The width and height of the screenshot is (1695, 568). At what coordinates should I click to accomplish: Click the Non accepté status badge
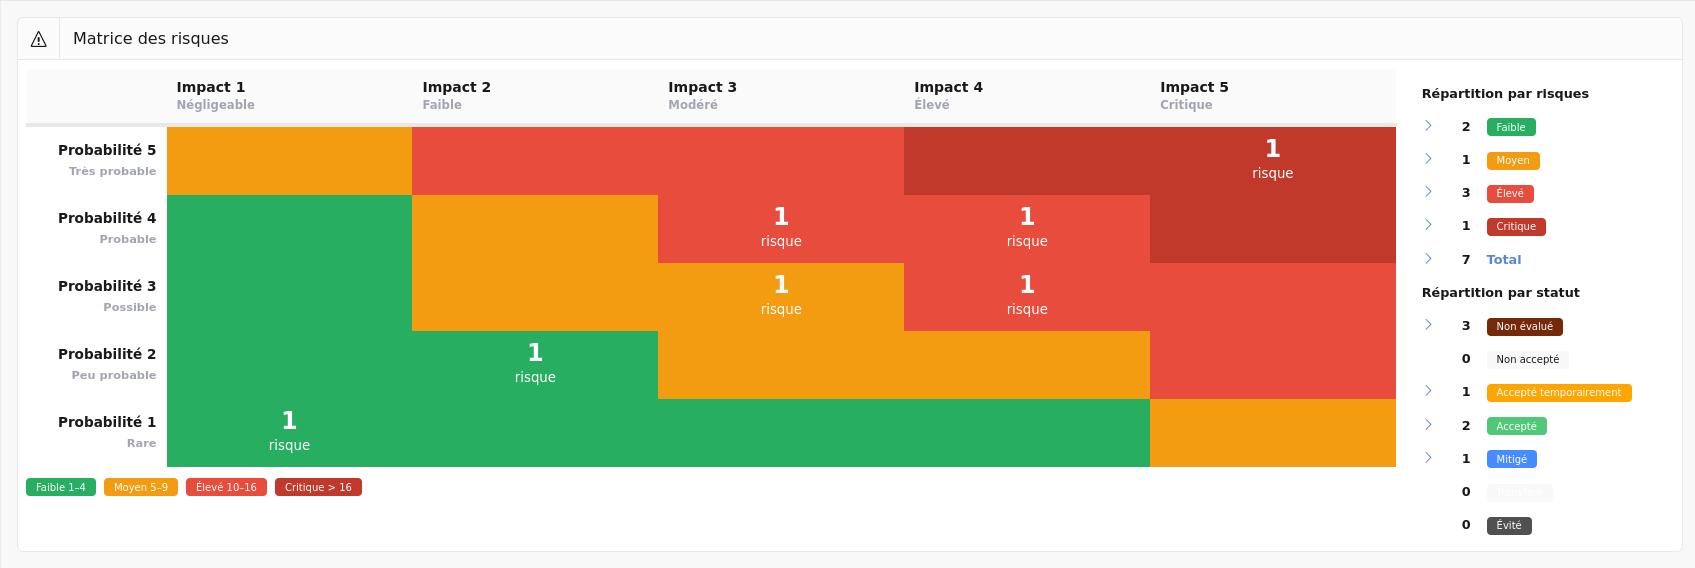(1527, 359)
